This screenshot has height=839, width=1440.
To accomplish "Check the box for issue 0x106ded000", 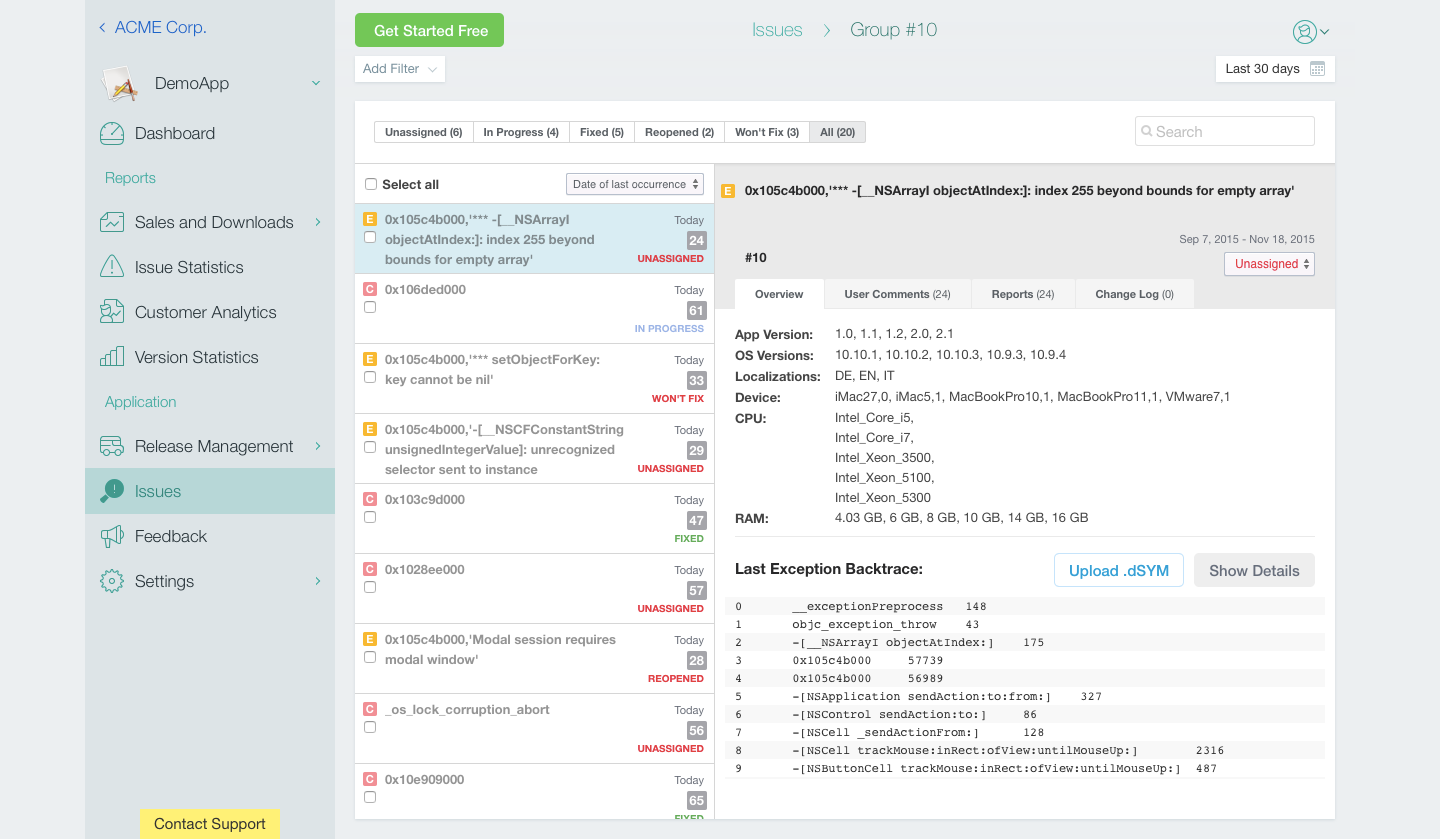I will 370,307.
